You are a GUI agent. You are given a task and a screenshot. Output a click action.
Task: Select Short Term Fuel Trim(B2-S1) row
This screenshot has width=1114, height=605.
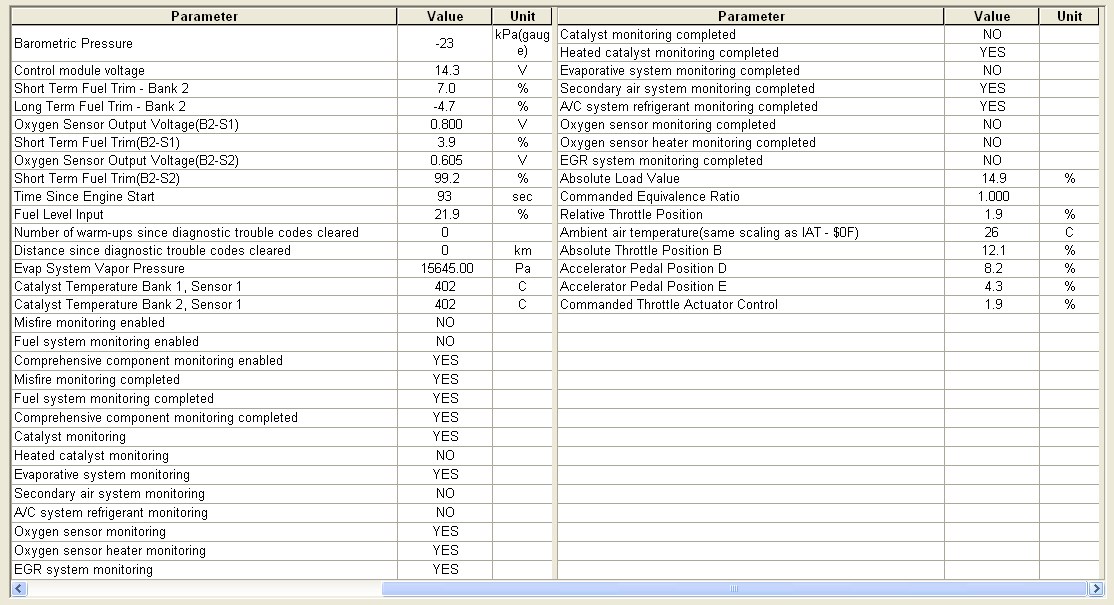point(281,142)
